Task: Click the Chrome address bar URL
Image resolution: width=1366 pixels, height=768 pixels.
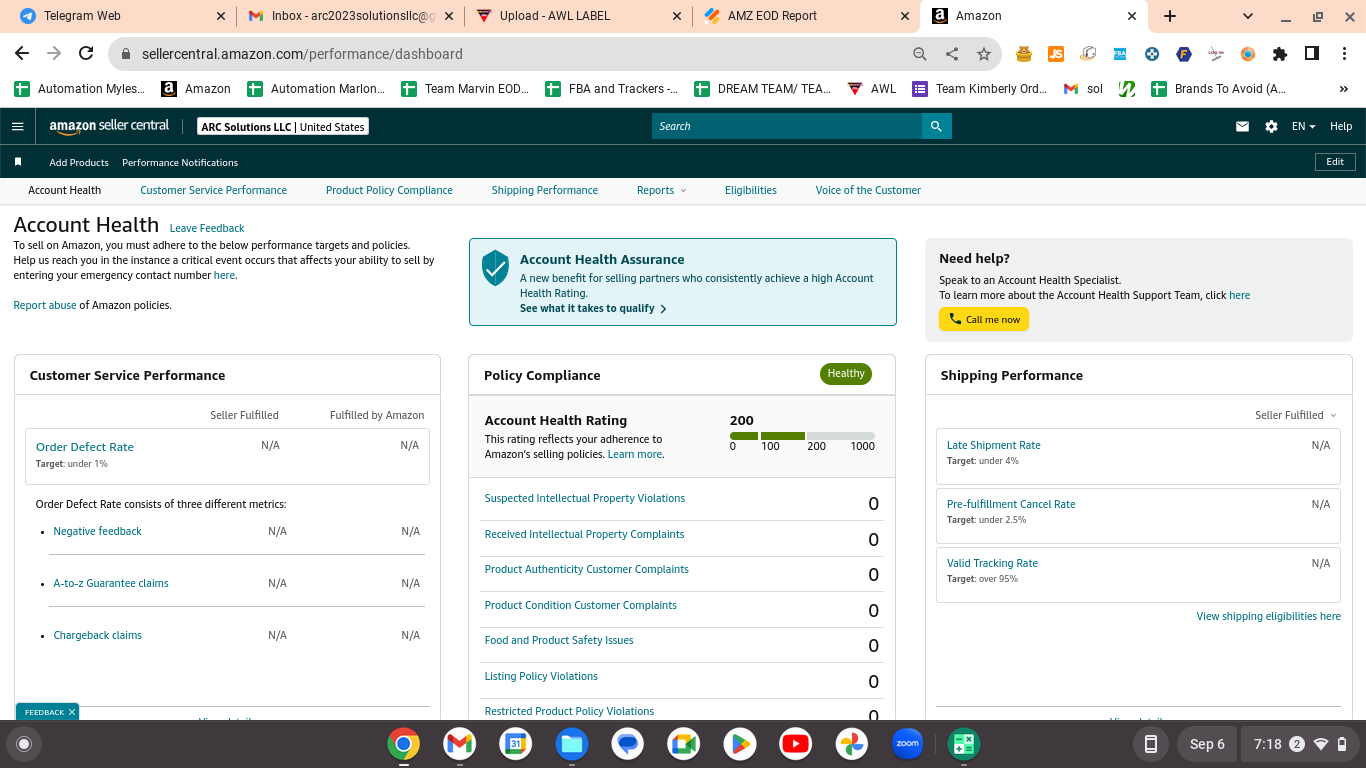Action: click(302, 54)
